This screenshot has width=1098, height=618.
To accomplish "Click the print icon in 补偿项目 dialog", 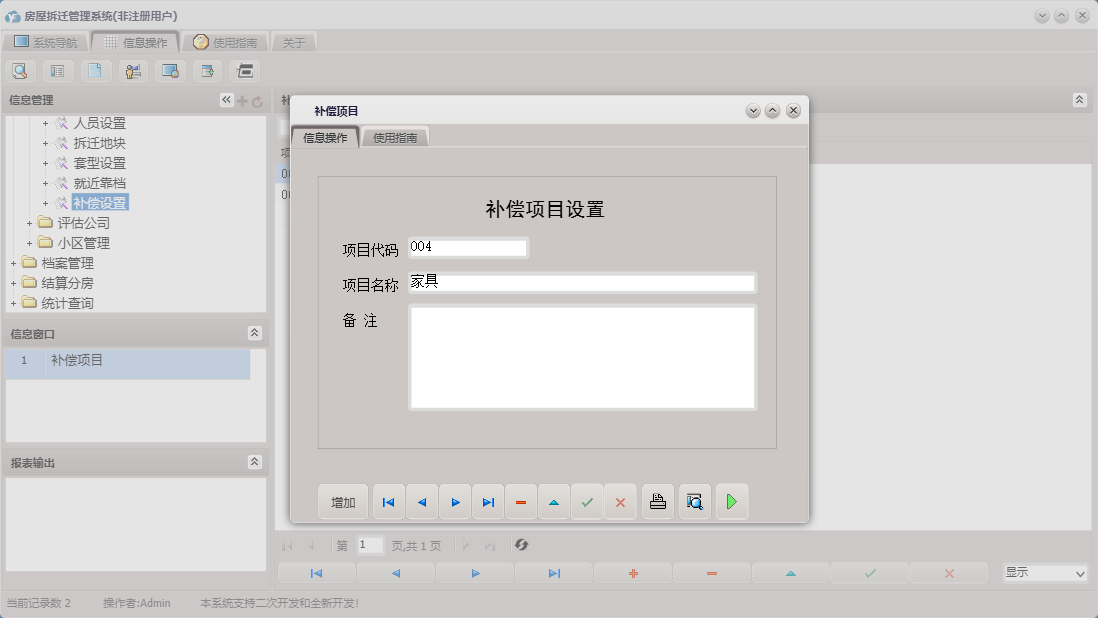I will coord(657,501).
